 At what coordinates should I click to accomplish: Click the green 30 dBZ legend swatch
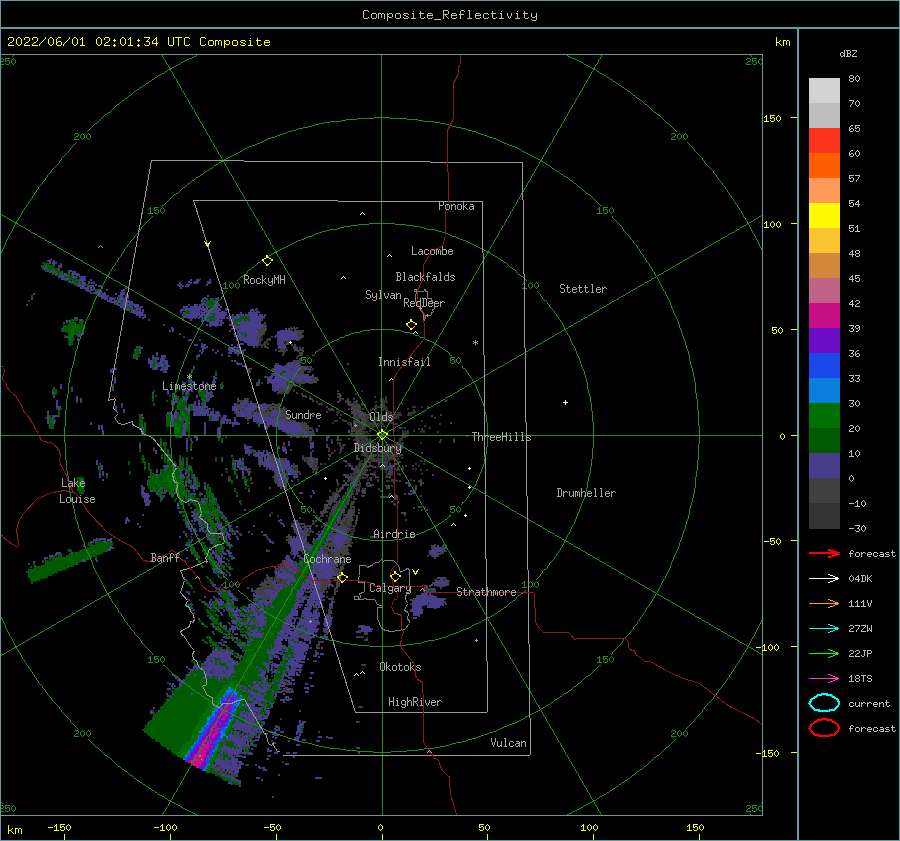[x=824, y=415]
